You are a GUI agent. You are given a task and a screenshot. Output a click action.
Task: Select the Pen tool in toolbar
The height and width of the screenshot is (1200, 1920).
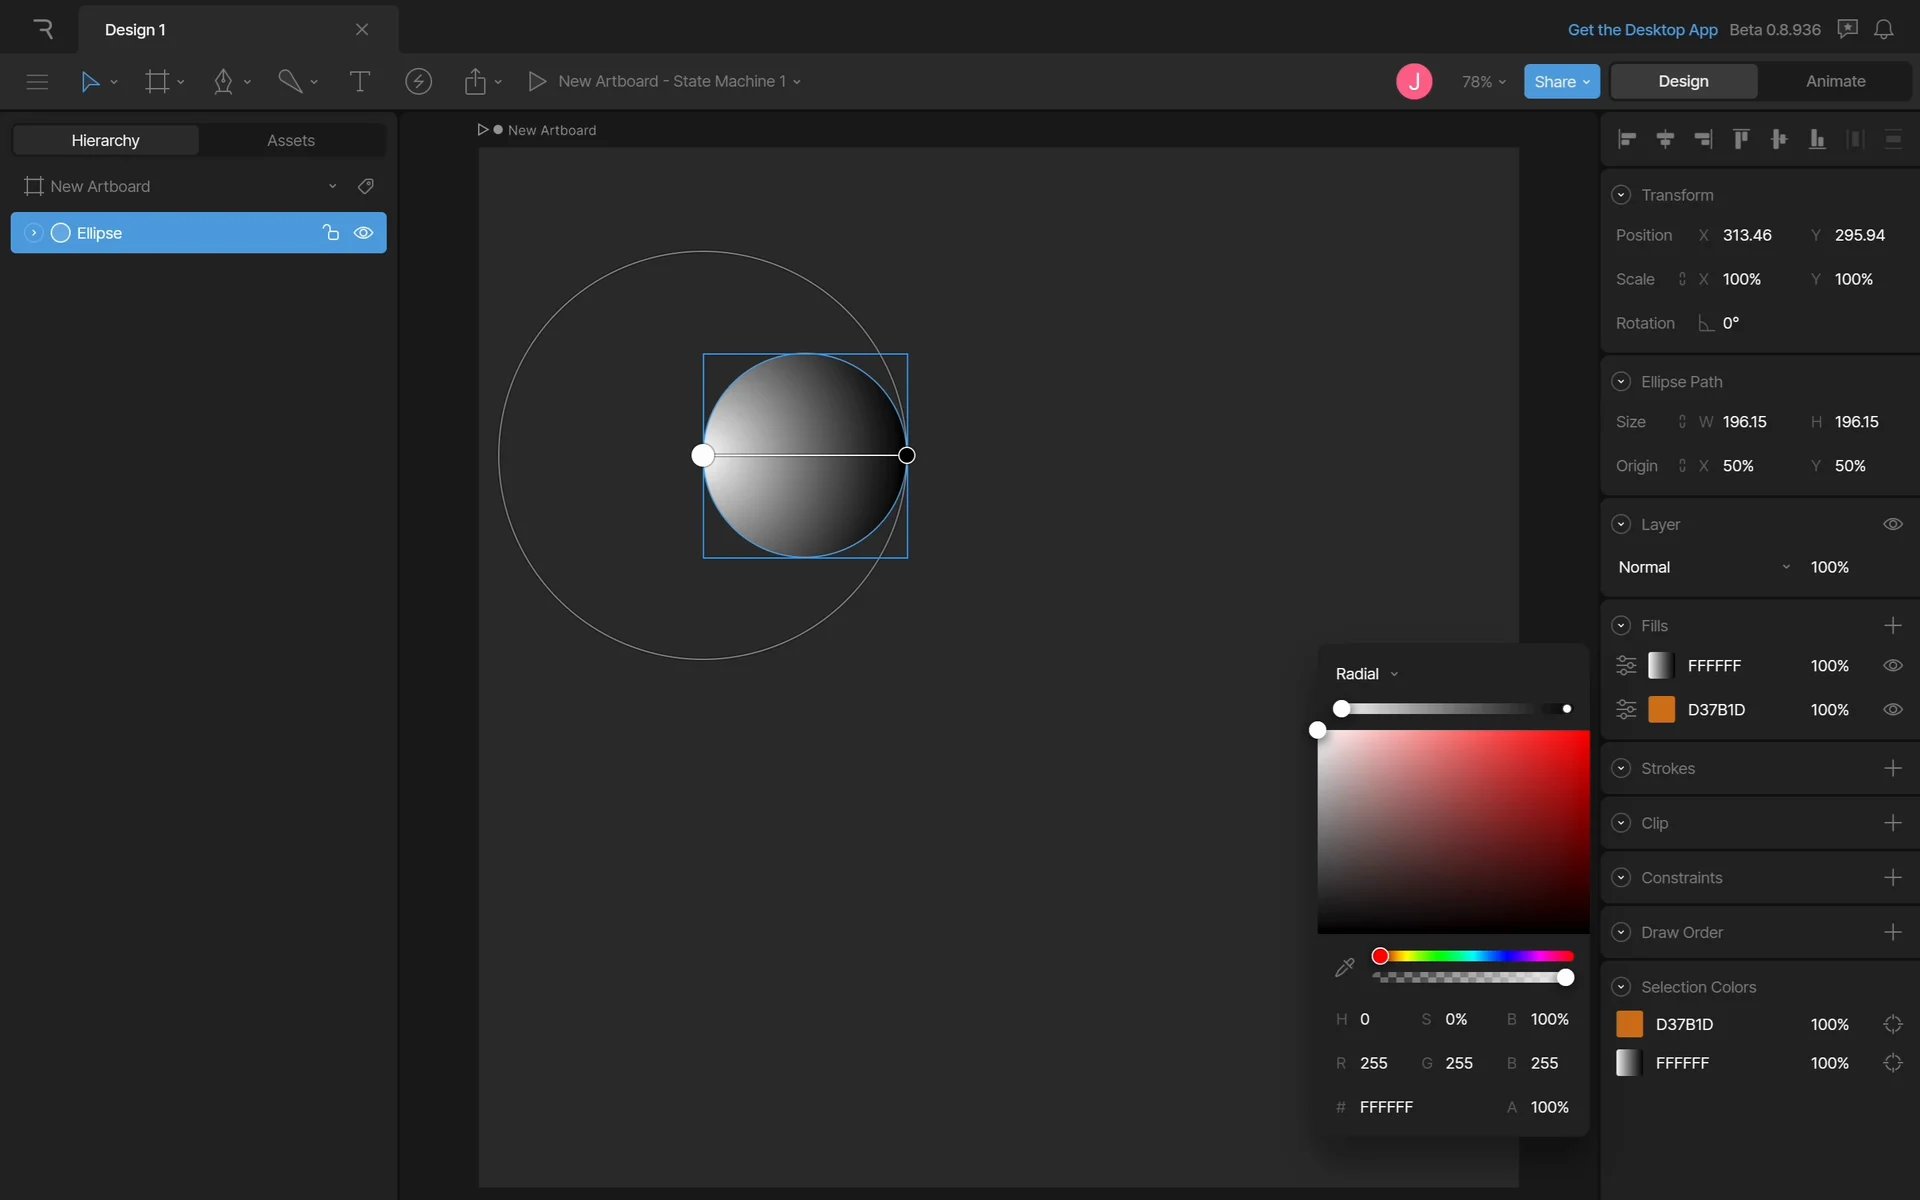coord(223,81)
